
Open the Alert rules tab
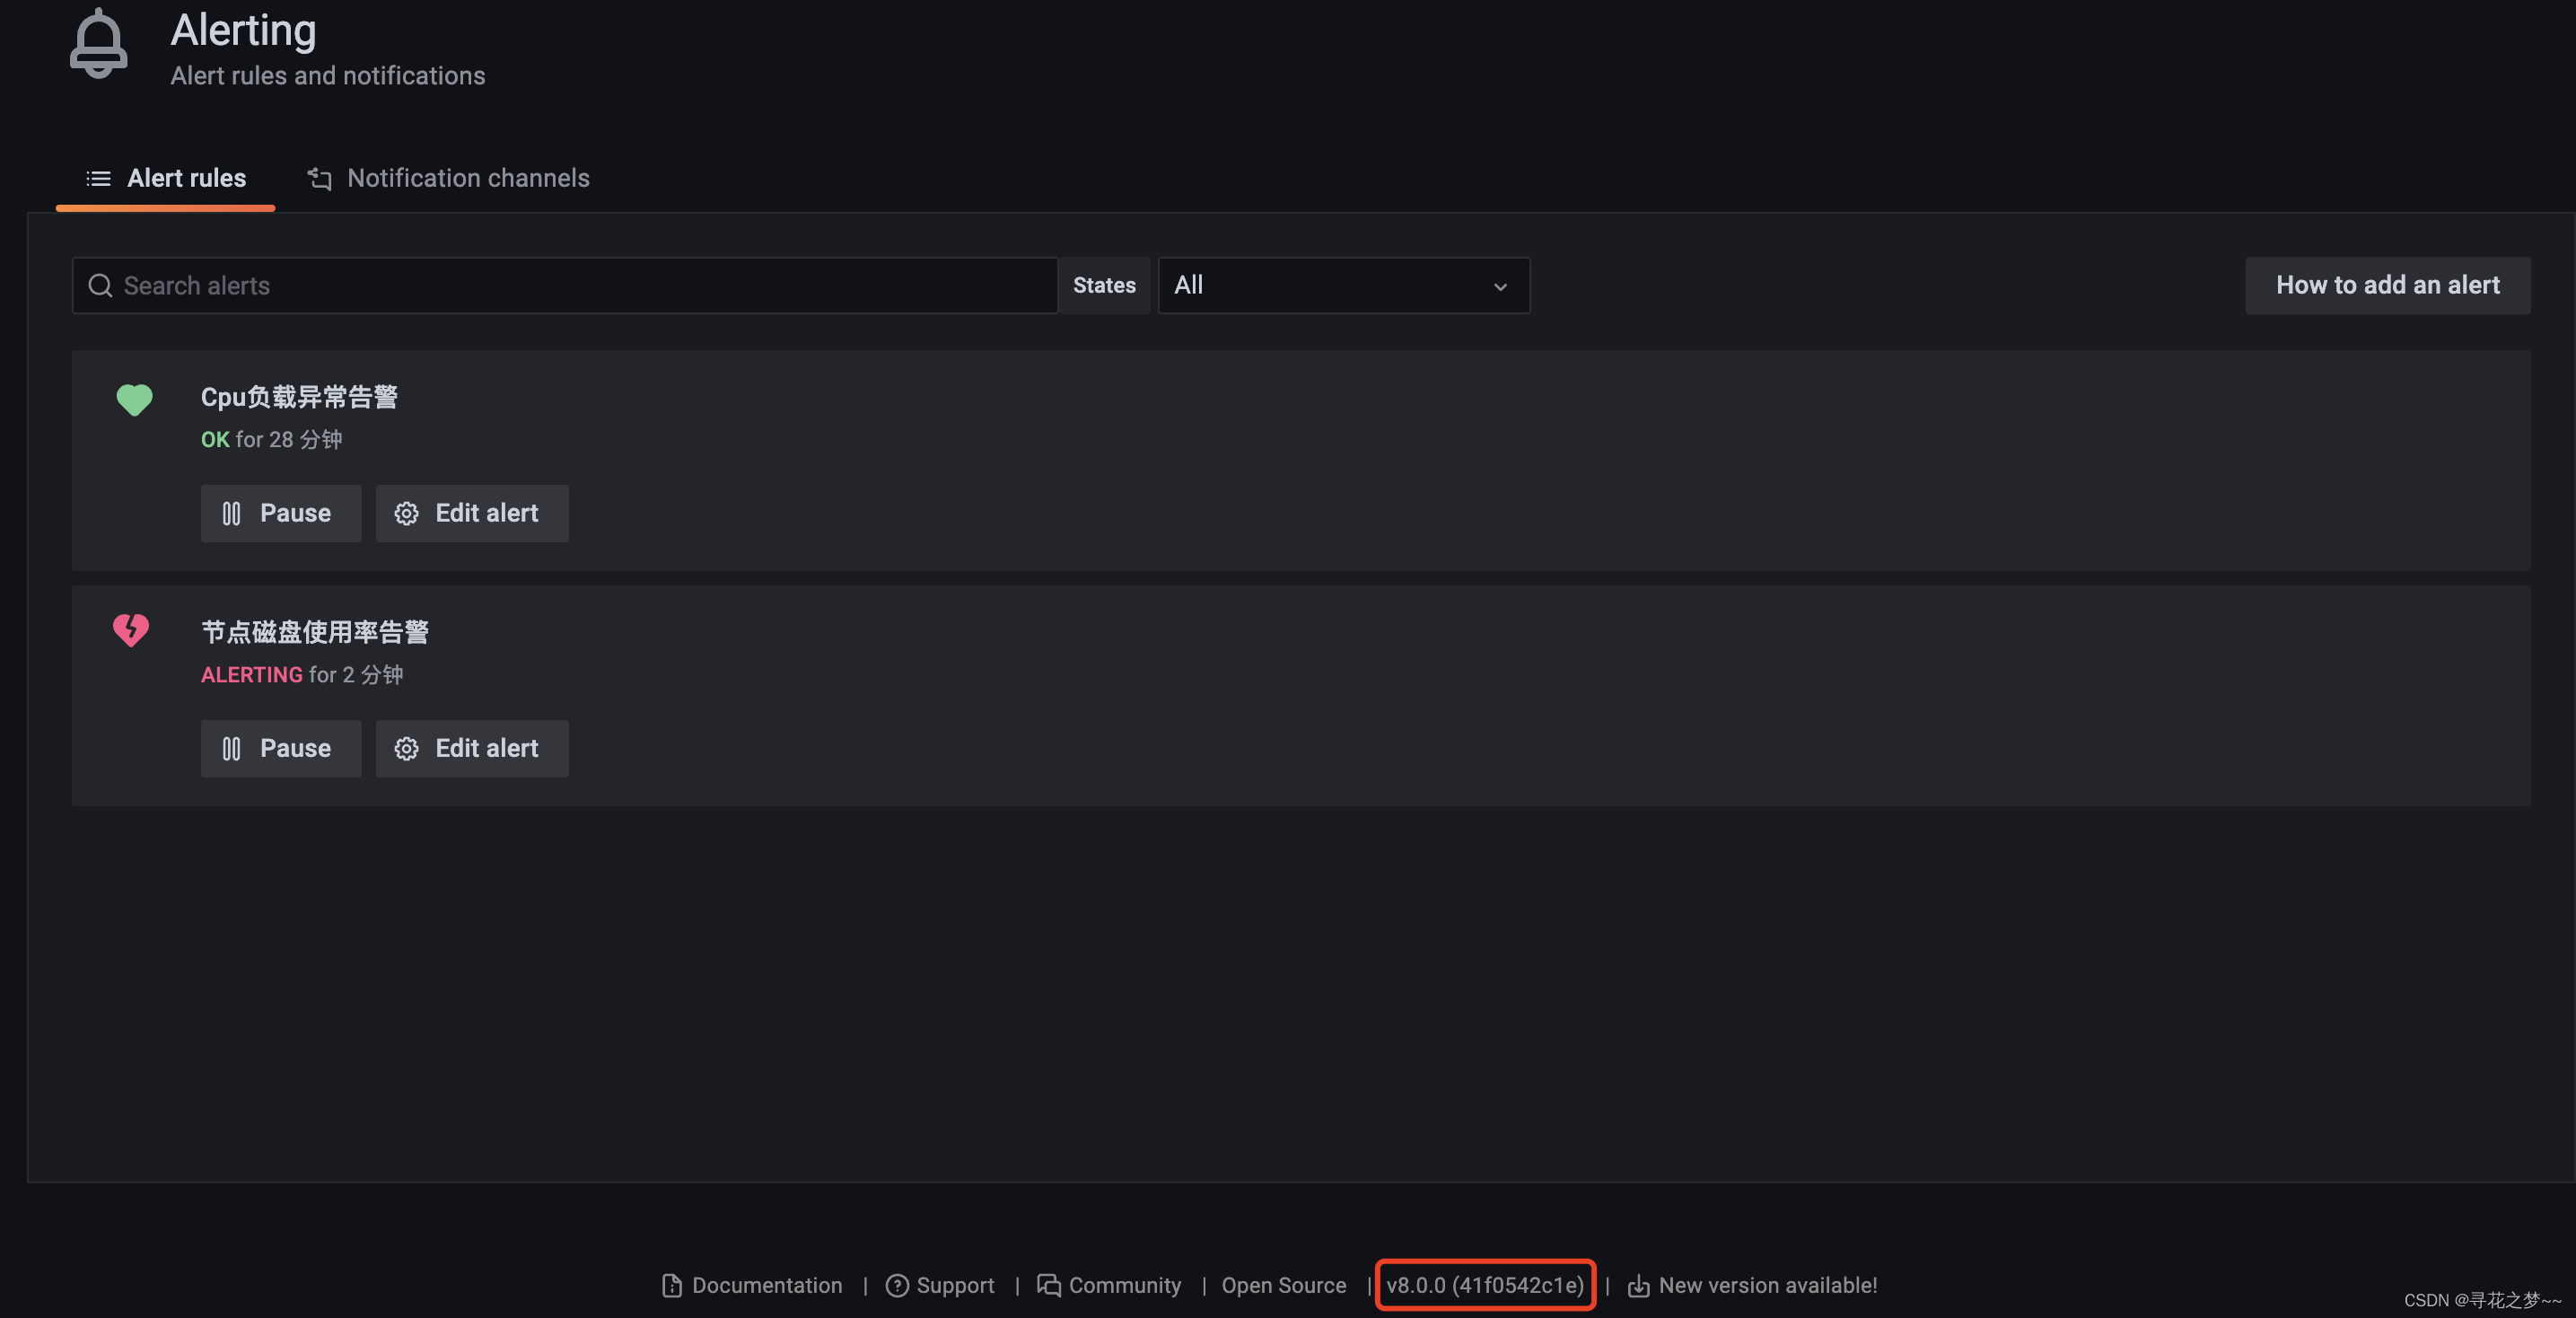166,178
